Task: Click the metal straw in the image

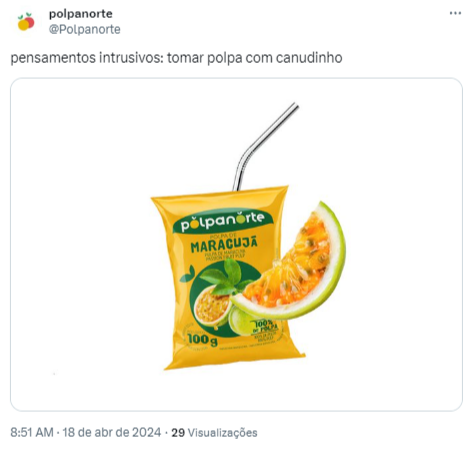Action: pyautogui.click(x=264, y=145)
